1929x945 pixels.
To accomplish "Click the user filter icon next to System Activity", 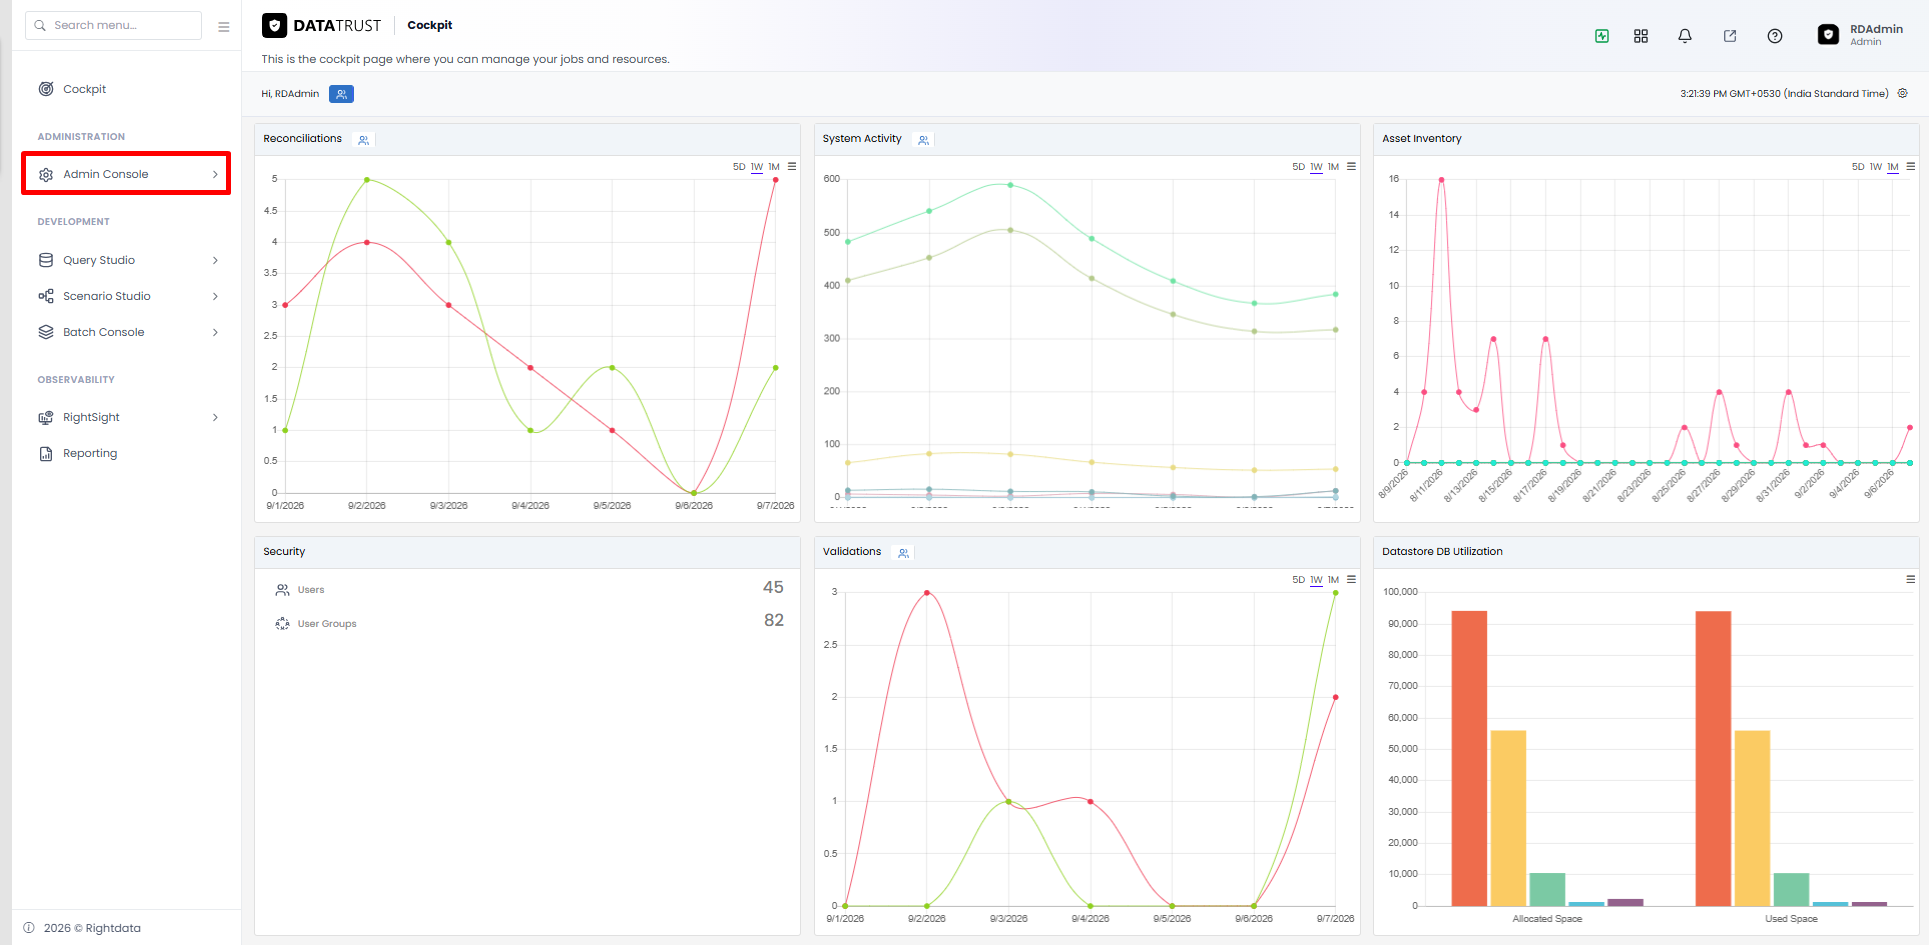I will (924, 140).
